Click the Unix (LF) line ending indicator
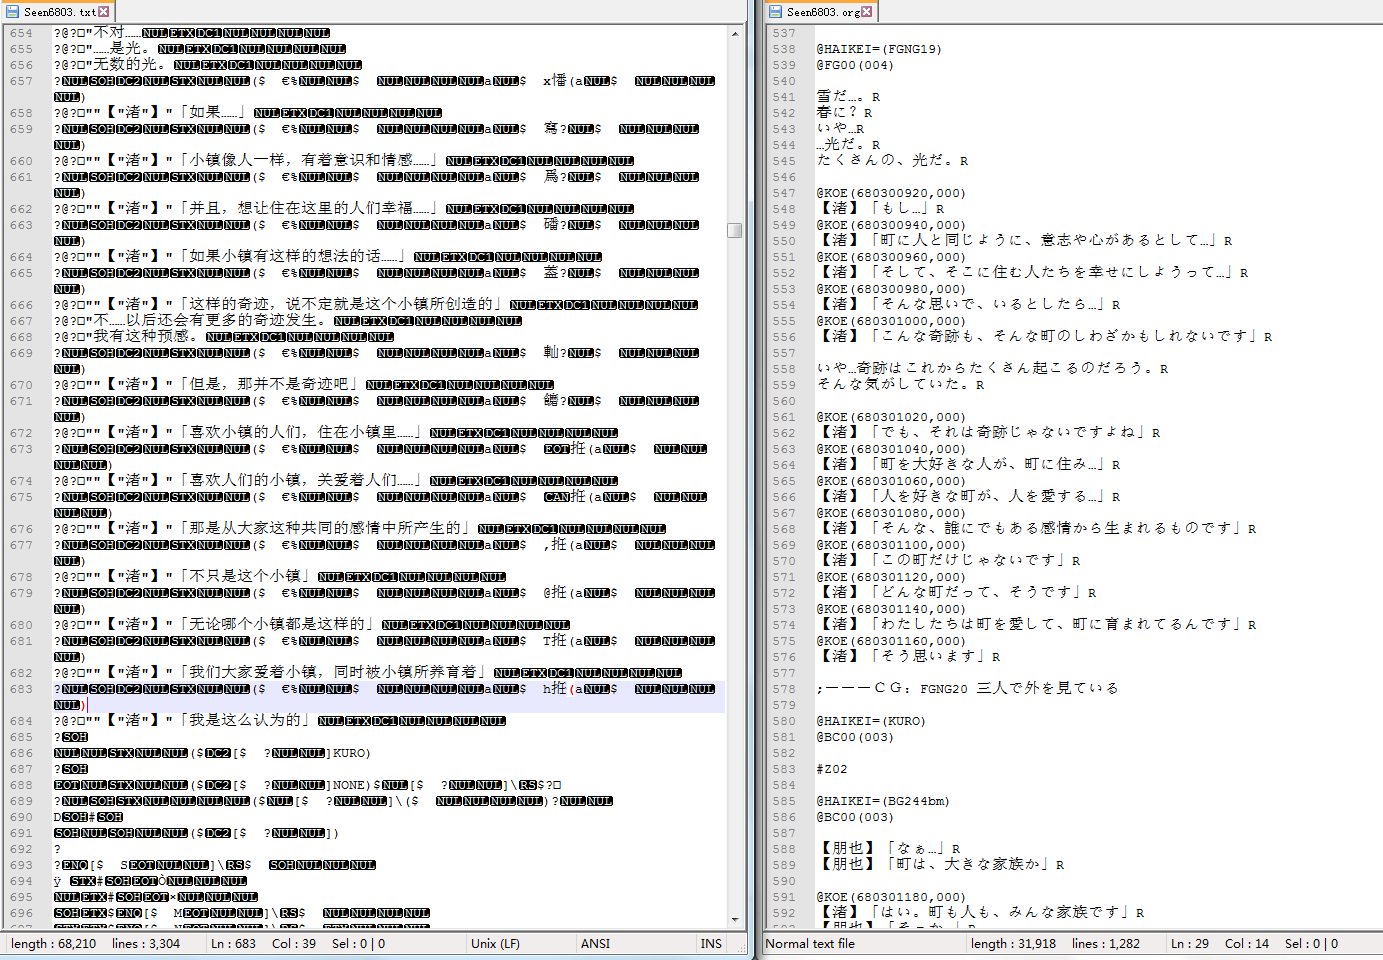Screen dimensions: 1383x960 tap(495, 944)
